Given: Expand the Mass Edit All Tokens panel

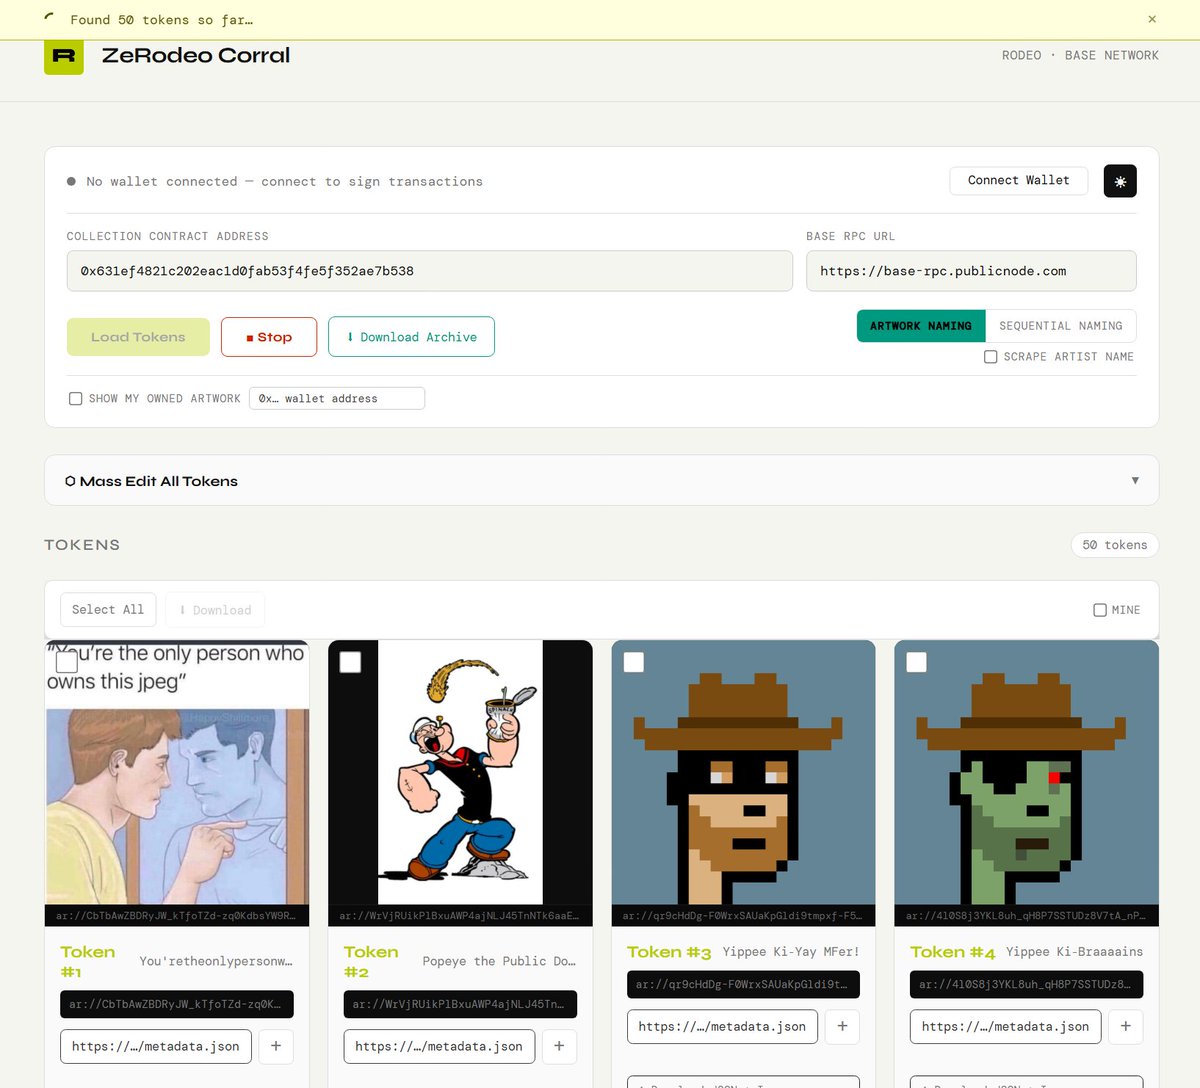Looking at the screenshot, I should point(602,481).
